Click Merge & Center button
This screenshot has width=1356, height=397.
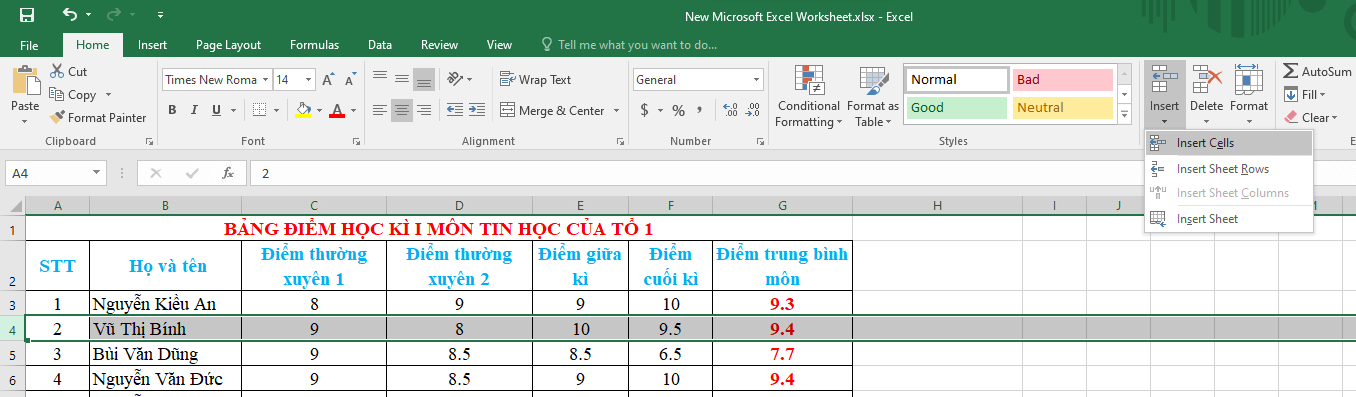pos(552,110)
